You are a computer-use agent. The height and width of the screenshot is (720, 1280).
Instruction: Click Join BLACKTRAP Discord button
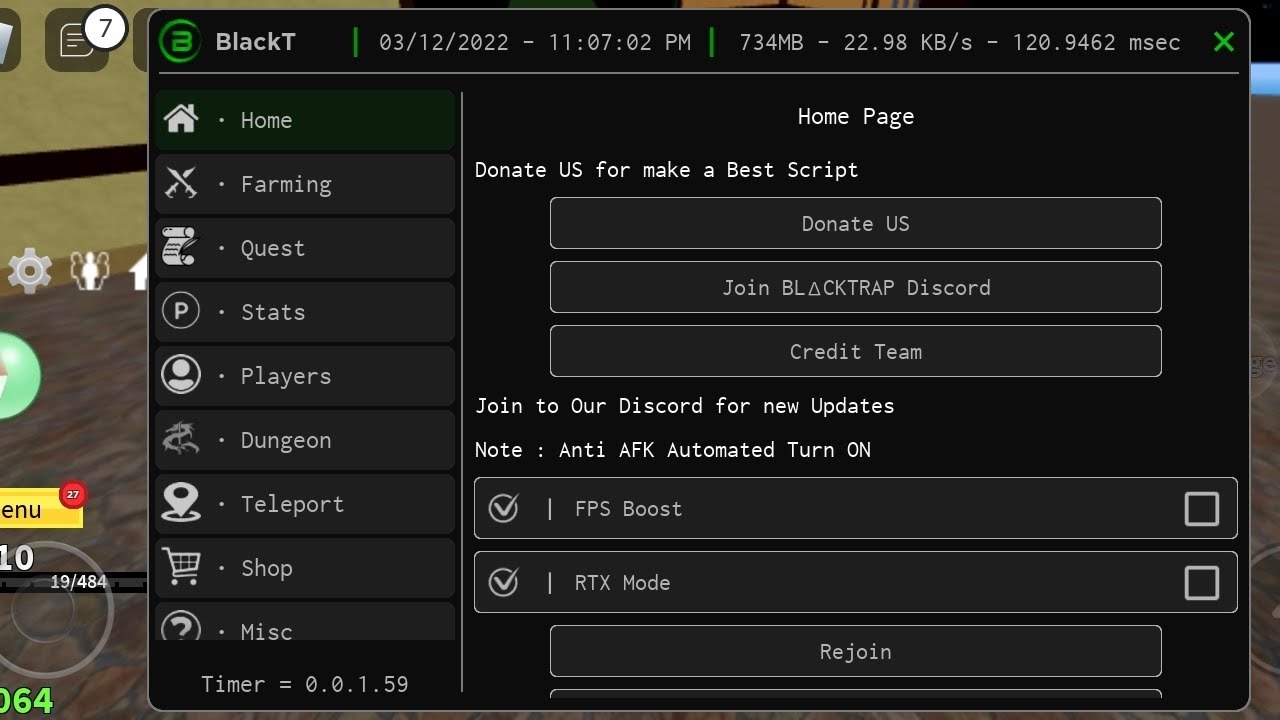[855, 287]
